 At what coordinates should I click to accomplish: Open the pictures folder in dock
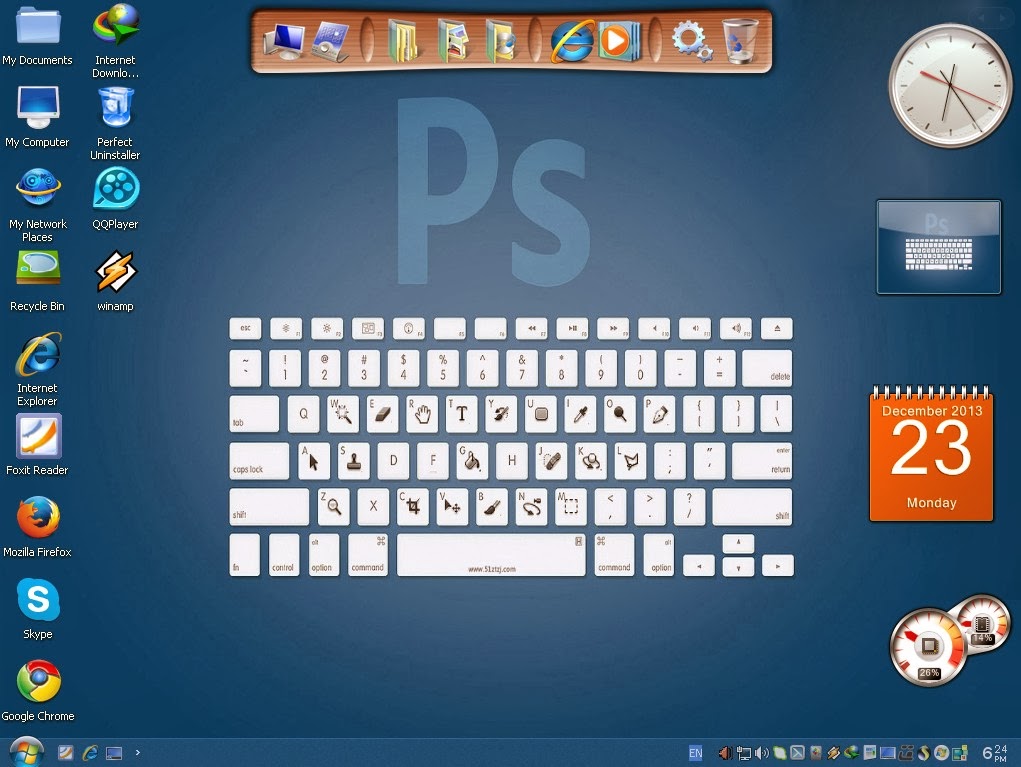pyautogui.click(x=454, y=41)
